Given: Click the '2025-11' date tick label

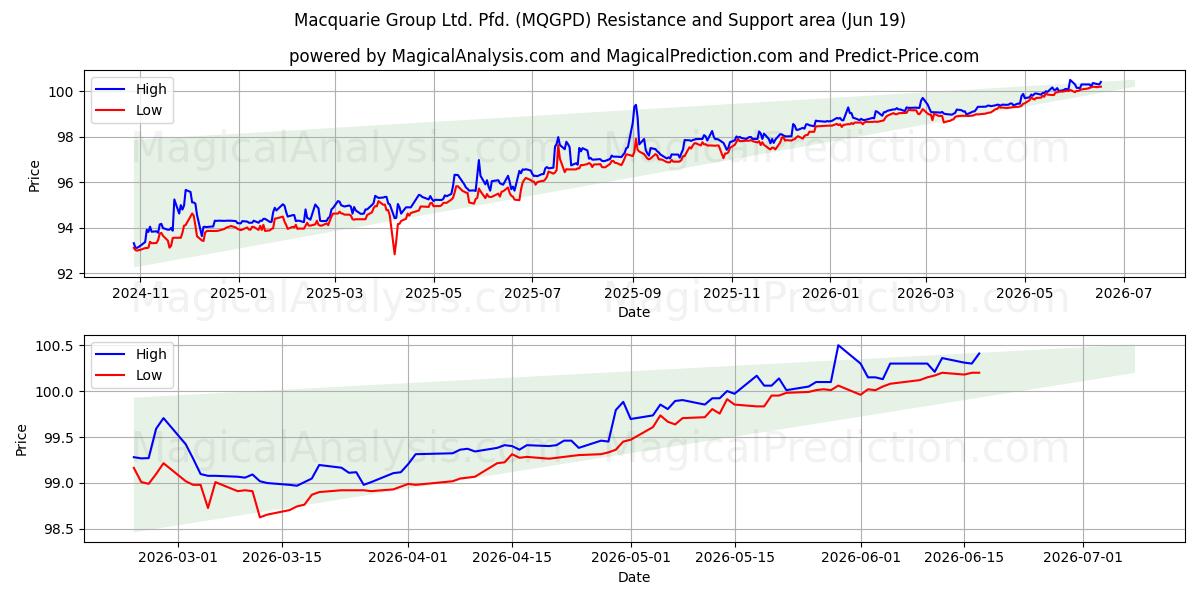Looking at the screenshot, I should [731, 293].
